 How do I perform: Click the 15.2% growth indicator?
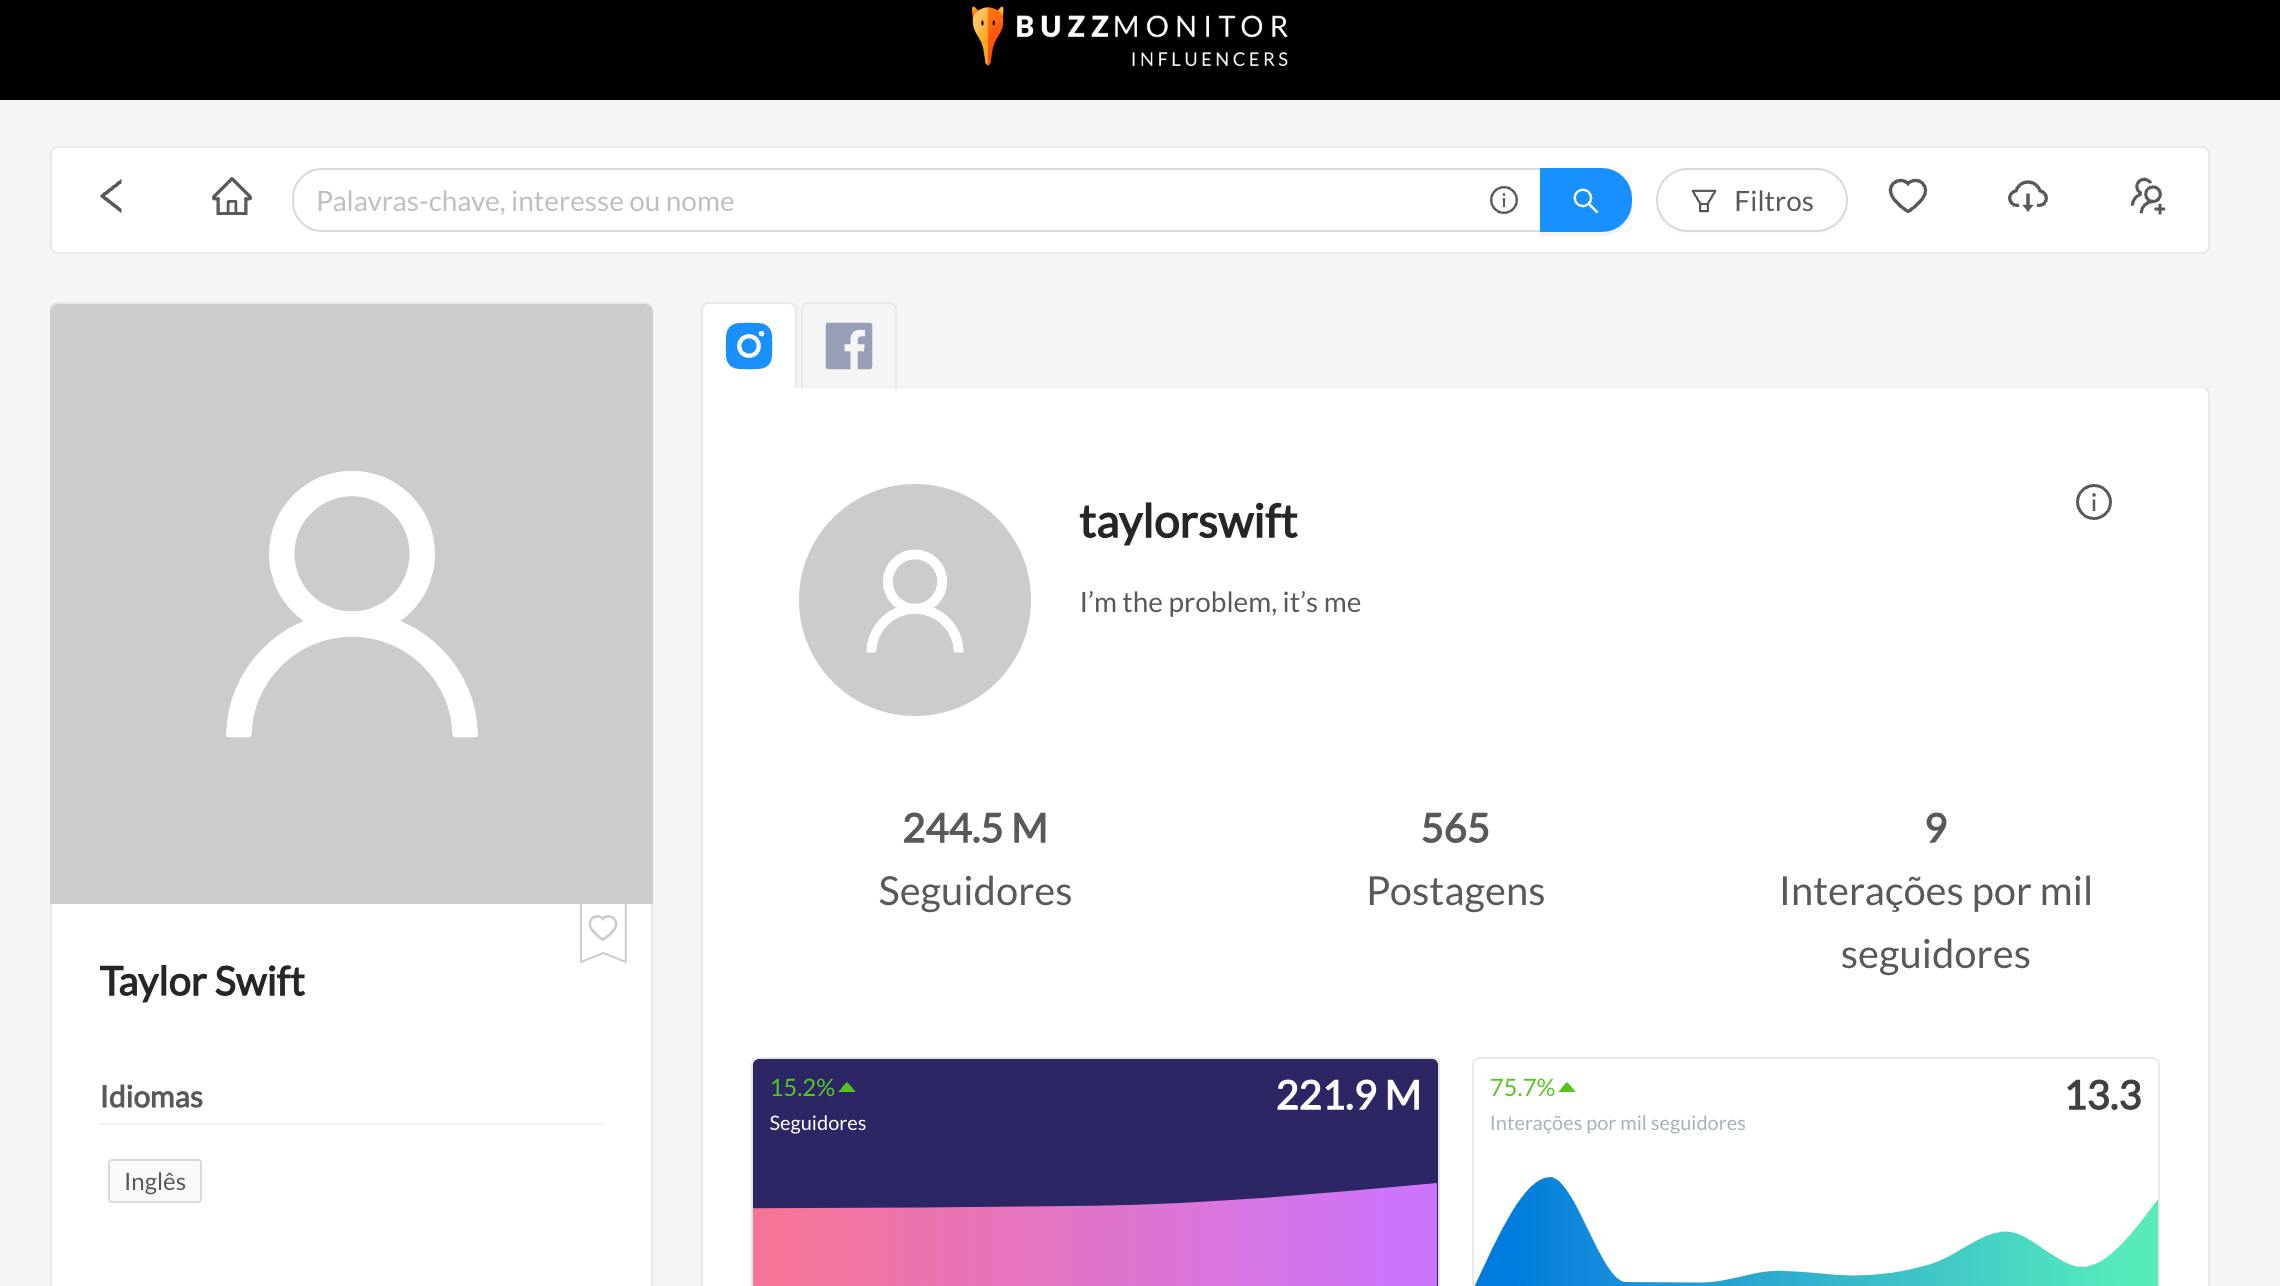(x=812, y=1087)
